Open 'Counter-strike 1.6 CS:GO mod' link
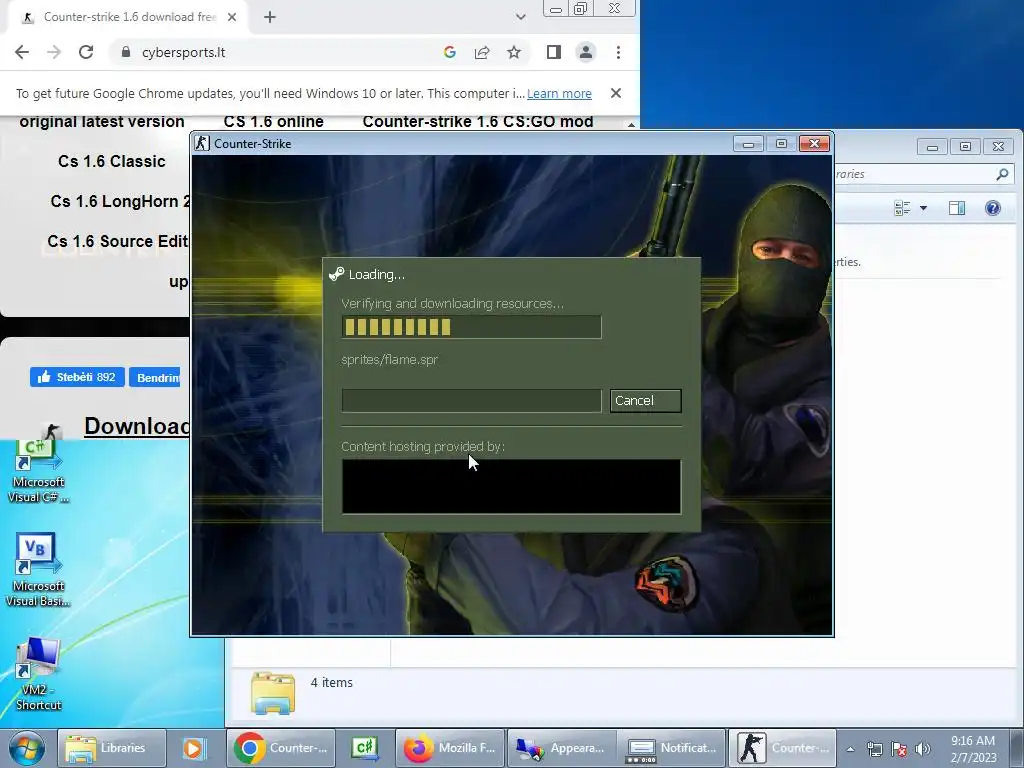The height and width of the screenshot is (768, 1024). [x=478, y=121]
